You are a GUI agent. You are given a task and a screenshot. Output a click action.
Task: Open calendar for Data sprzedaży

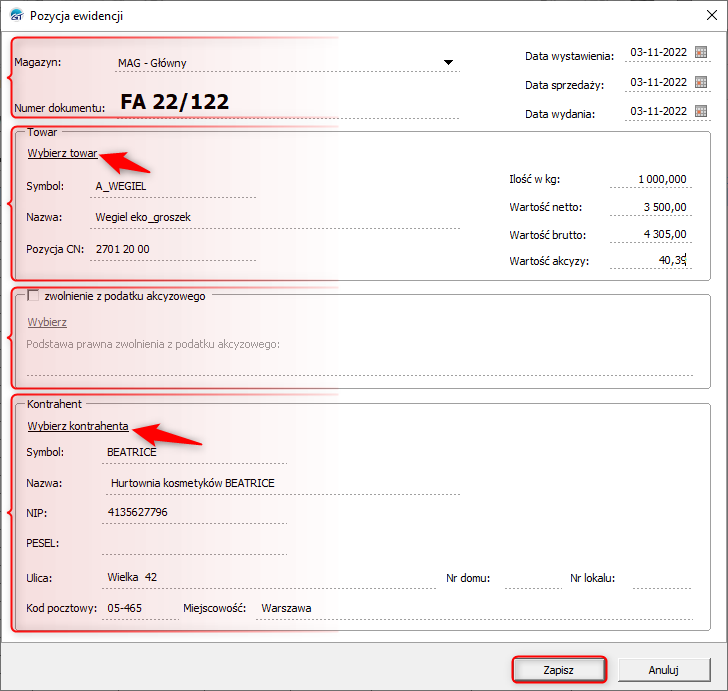[701, 82]
